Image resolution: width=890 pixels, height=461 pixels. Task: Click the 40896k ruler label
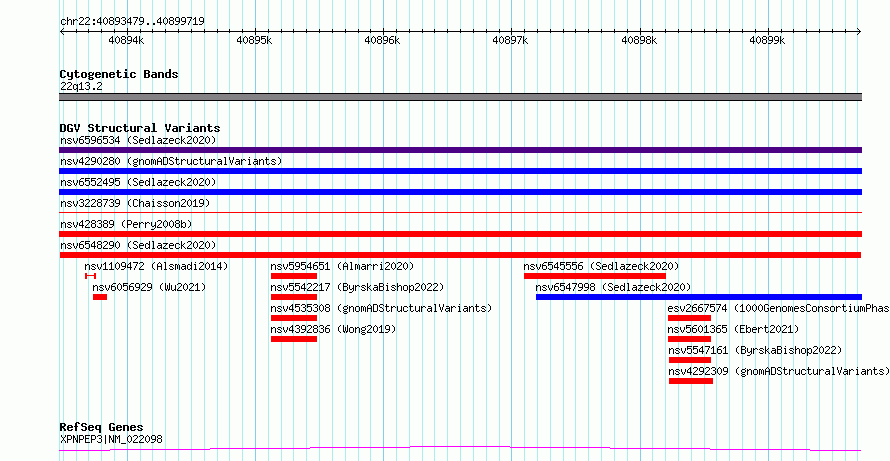383,40
